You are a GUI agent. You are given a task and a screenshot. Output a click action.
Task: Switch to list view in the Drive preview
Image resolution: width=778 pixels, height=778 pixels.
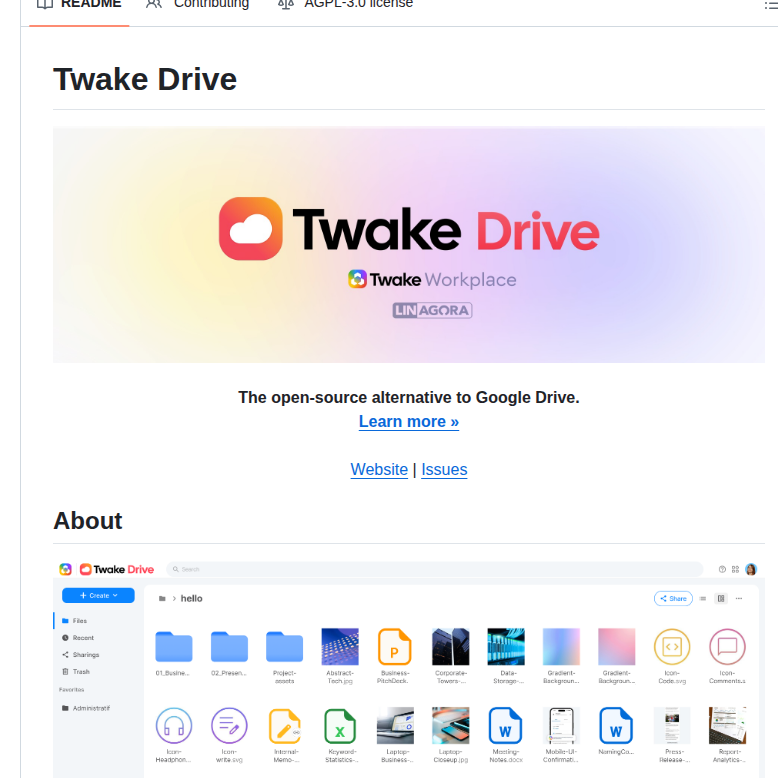[x=703, y=598]
